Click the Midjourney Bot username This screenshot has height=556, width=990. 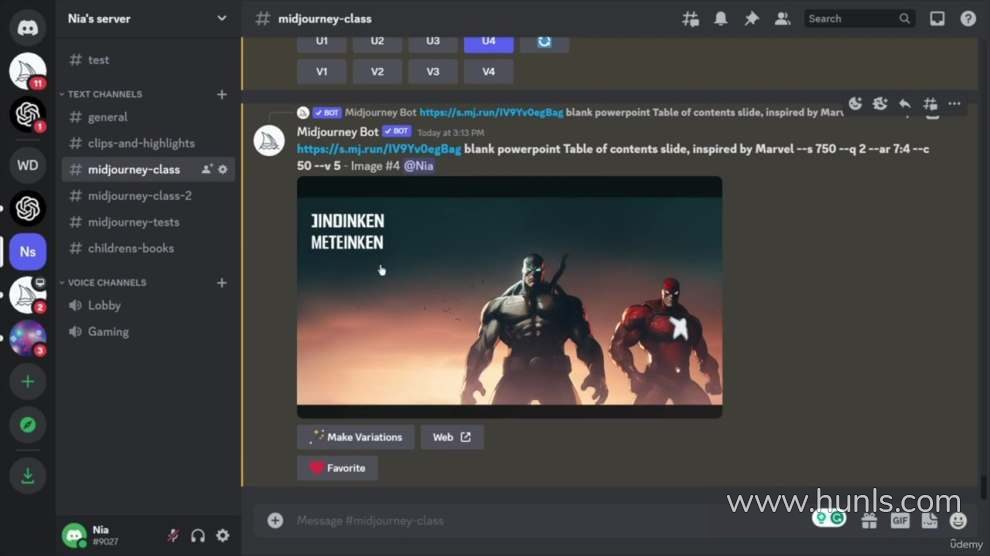(338, 132)
